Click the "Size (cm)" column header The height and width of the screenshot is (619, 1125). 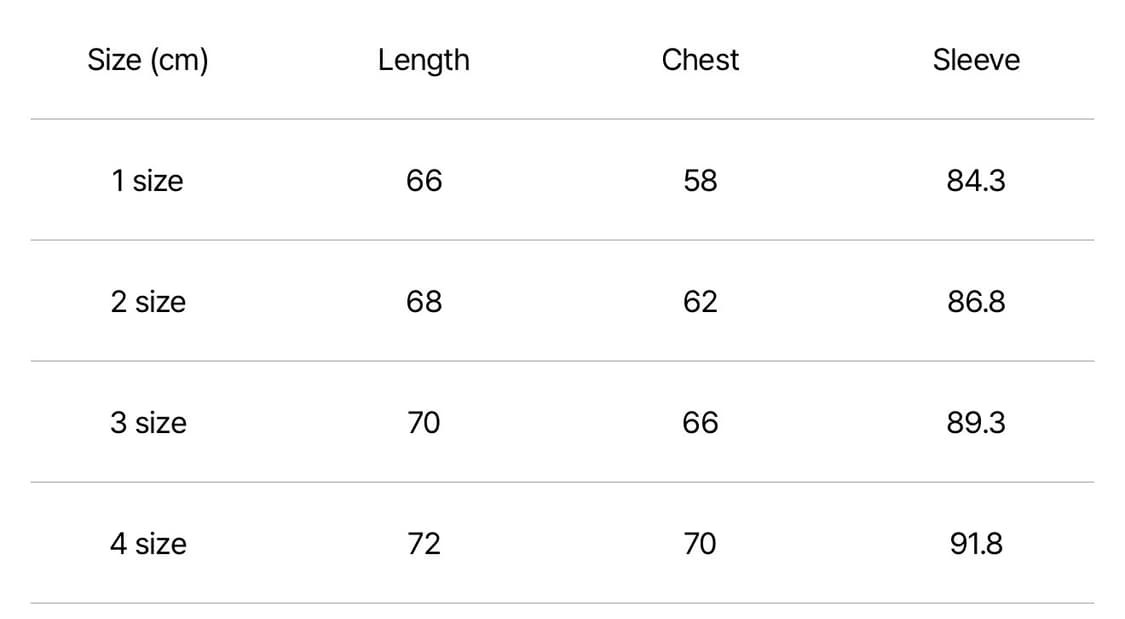[148, 60]
